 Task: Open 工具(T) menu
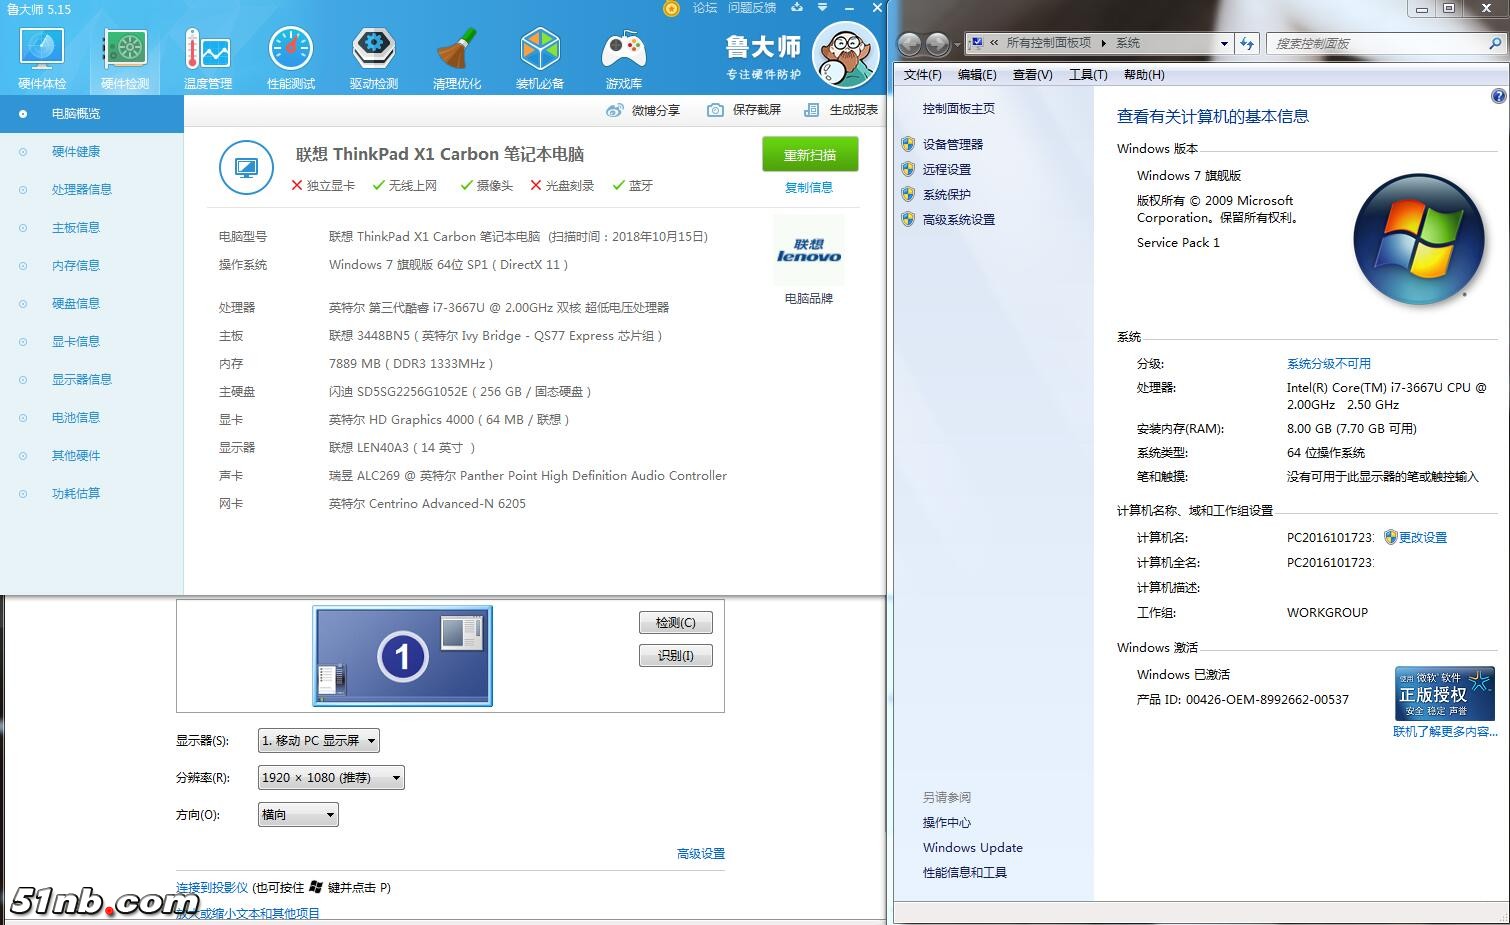tap(1087, 75)
